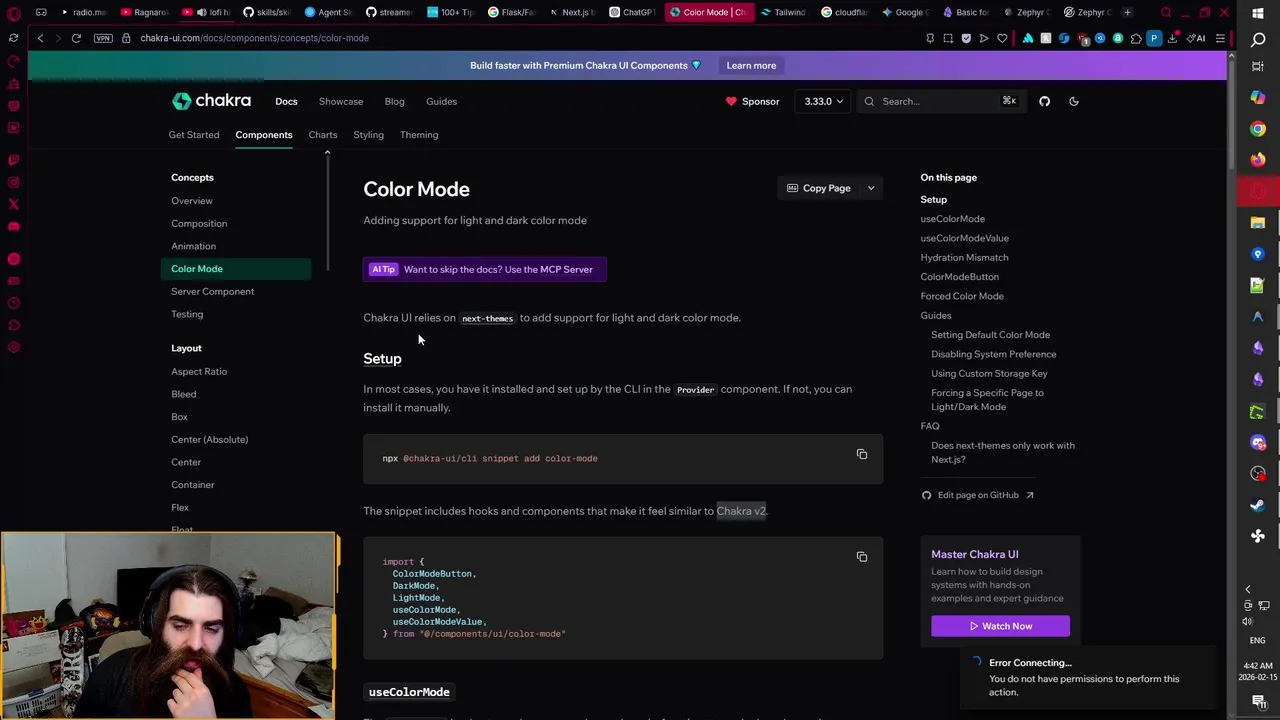Jump to ColorModeButton in page outline
This screenshot has width=1280, height=720.
(960, 277)
